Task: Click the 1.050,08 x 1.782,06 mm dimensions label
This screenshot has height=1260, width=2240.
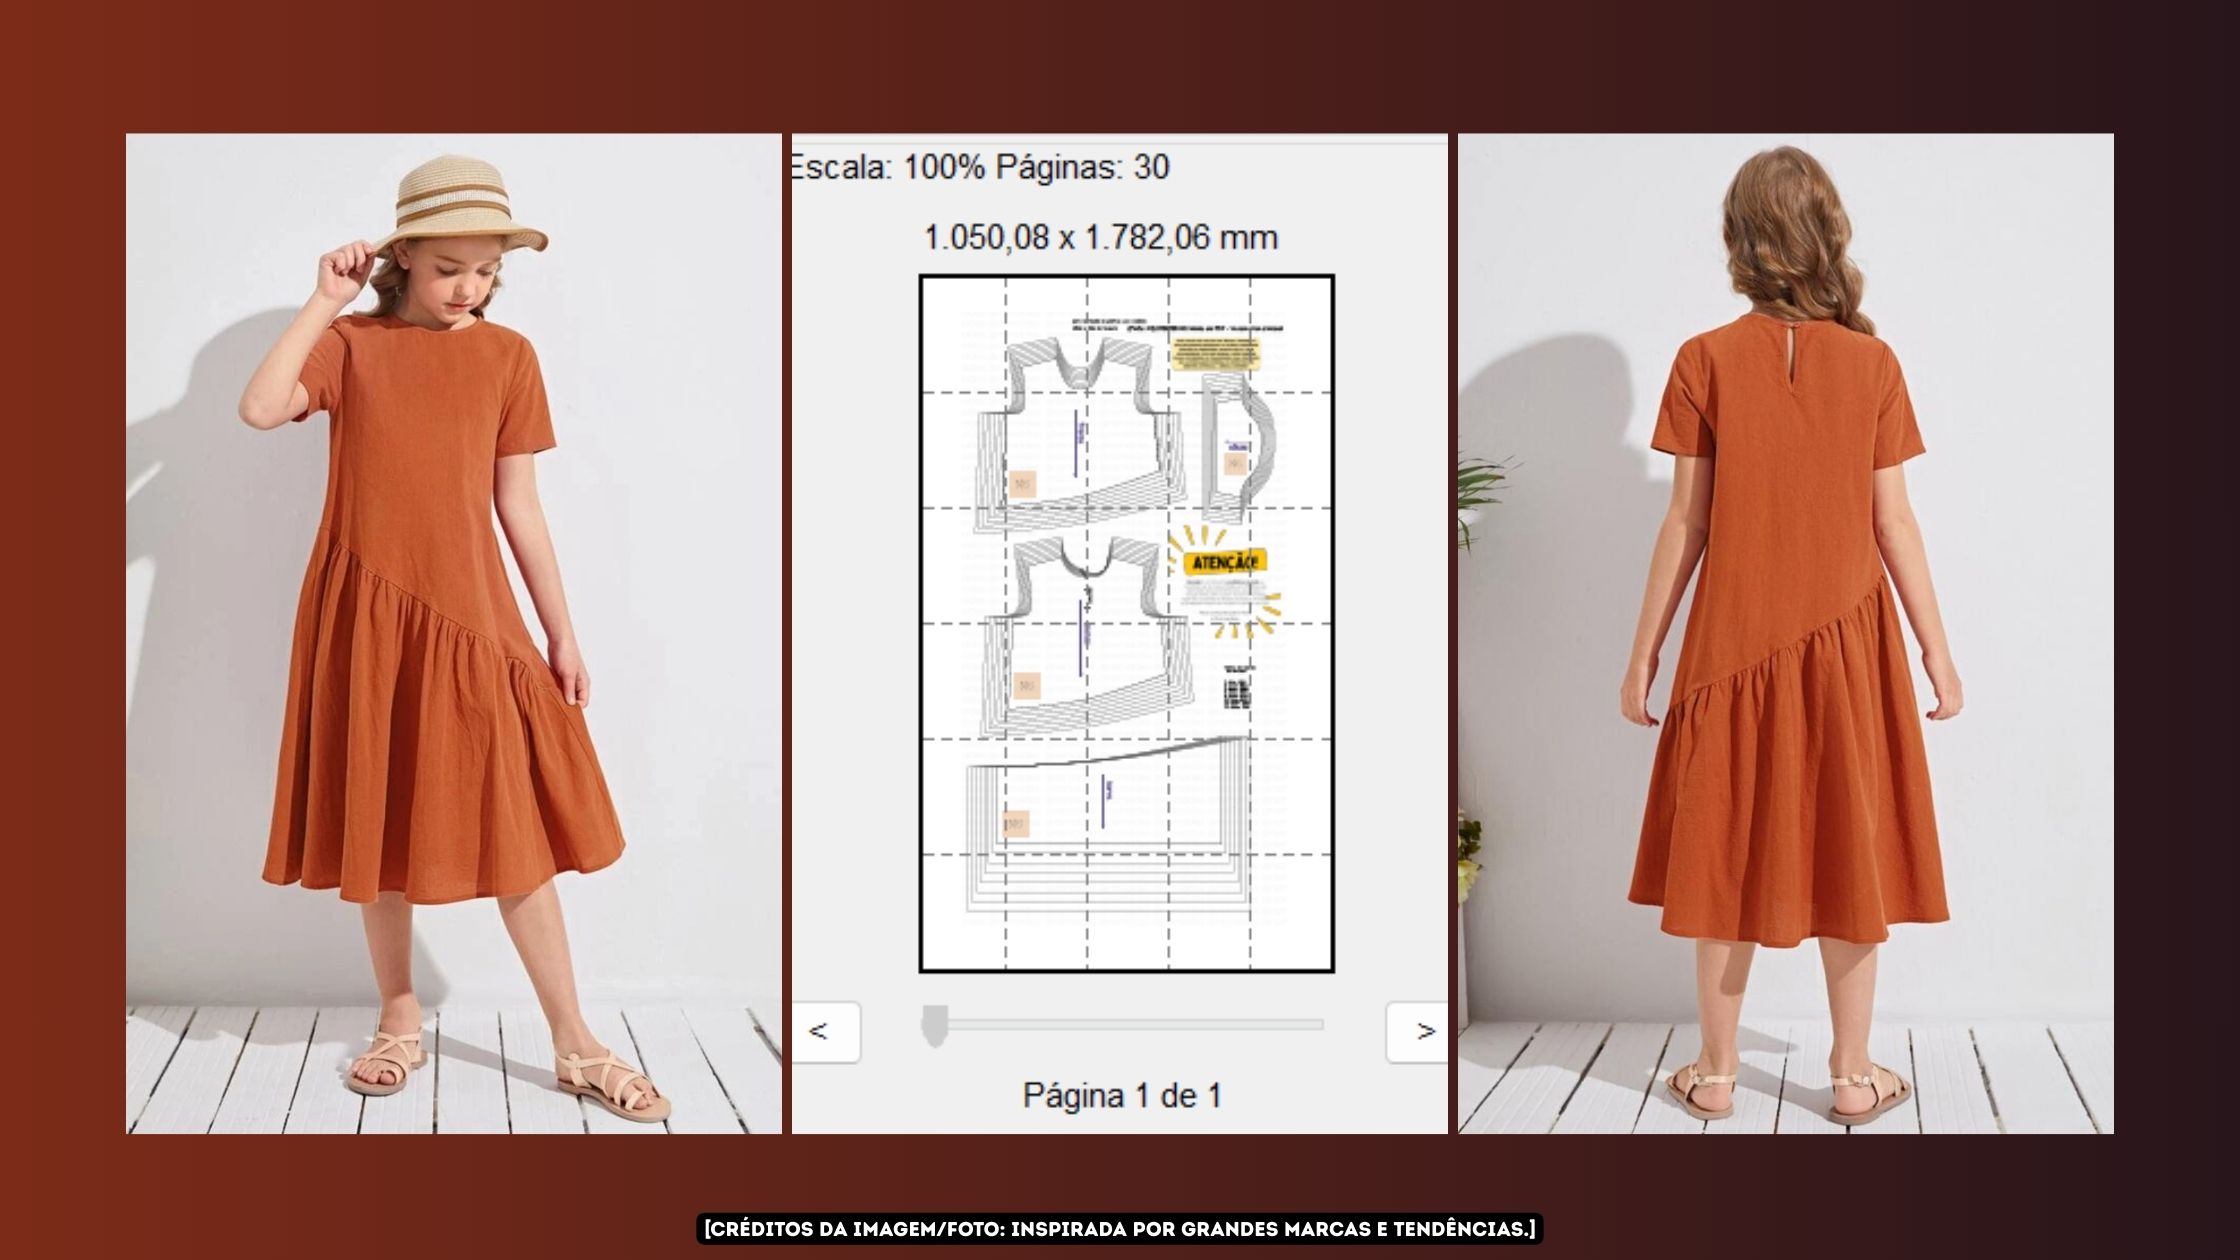Action: click(1100, 238)
